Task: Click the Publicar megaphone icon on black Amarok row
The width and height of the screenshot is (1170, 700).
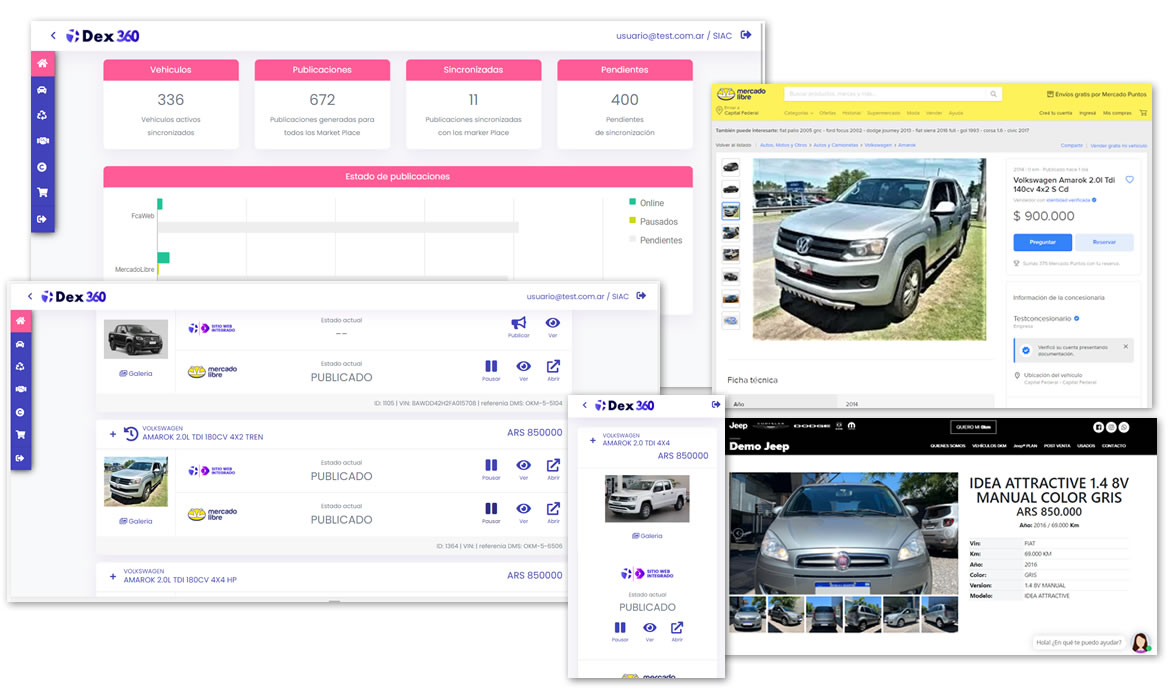Action: [x=519, y=323]
